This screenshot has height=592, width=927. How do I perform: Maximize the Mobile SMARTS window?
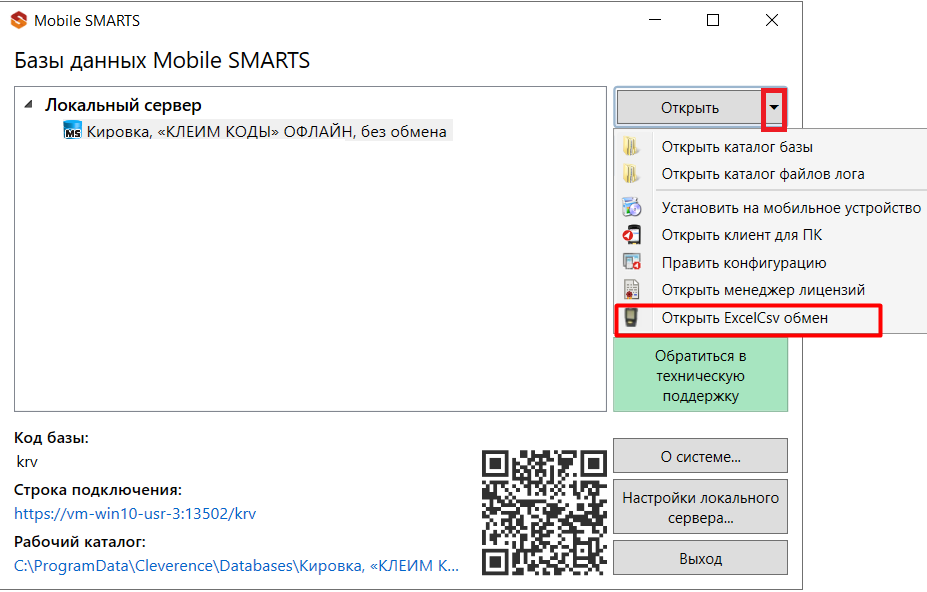pos(713,20)
